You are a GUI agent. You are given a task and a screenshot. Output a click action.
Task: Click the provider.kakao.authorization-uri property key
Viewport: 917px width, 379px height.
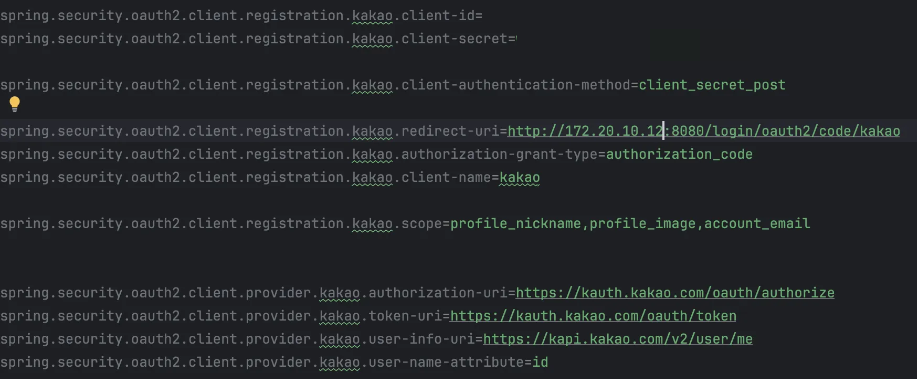[x=254, y=293]
